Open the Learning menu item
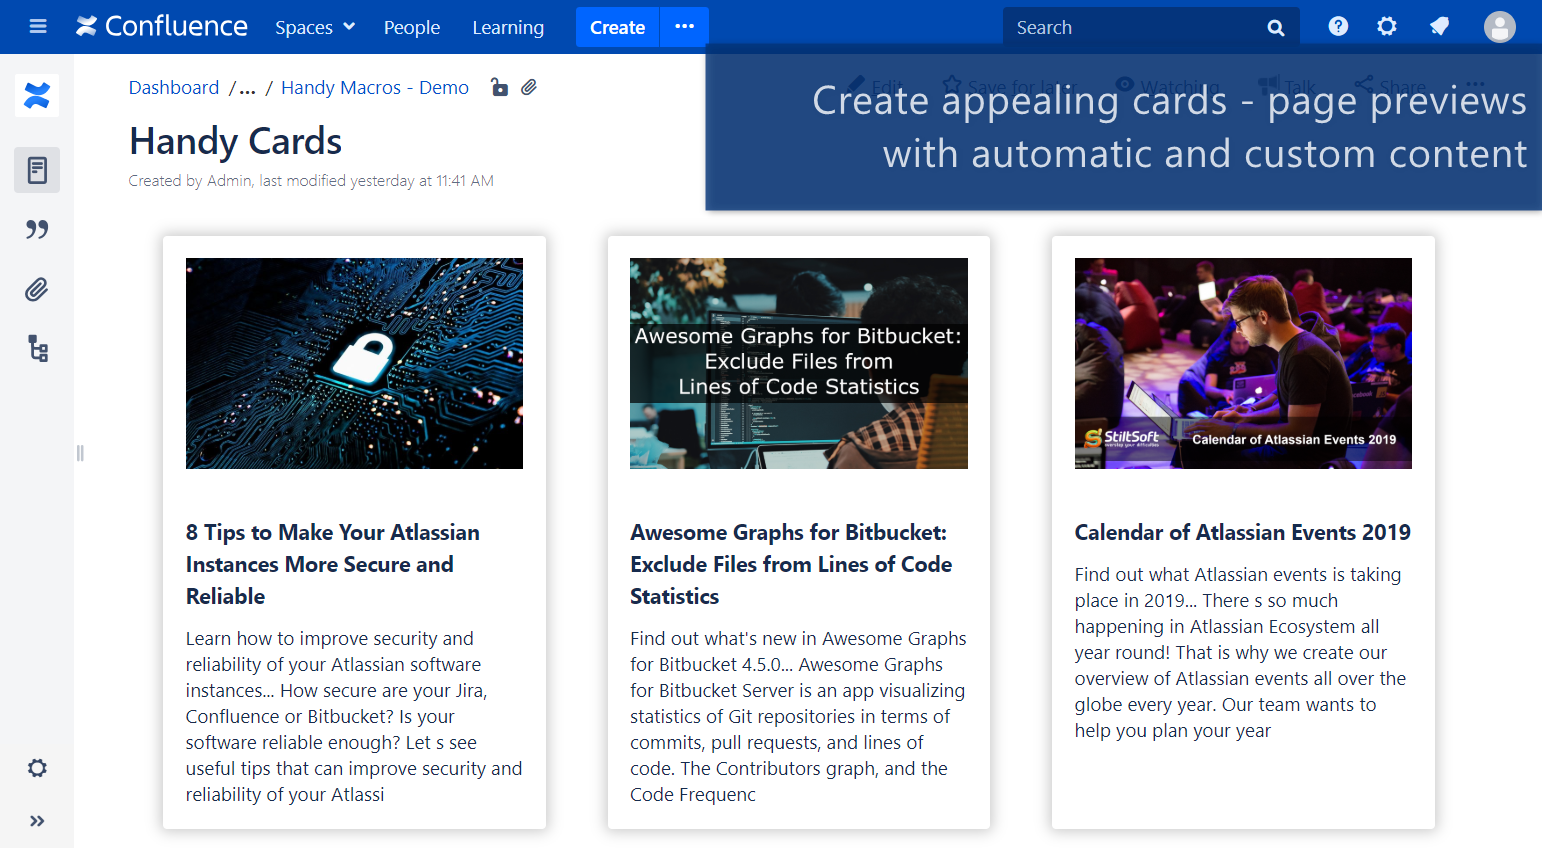Viewport: 1542px width, 848px height. [x=508, y=27]
